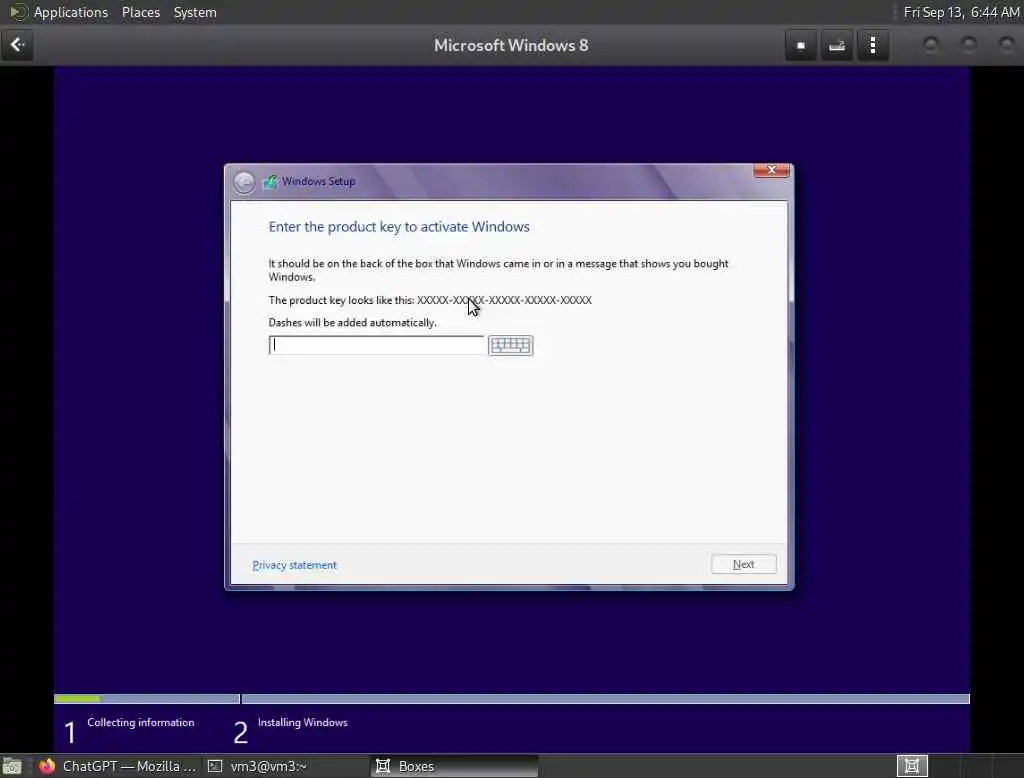Click the installation progress bar

pos(512,699)
